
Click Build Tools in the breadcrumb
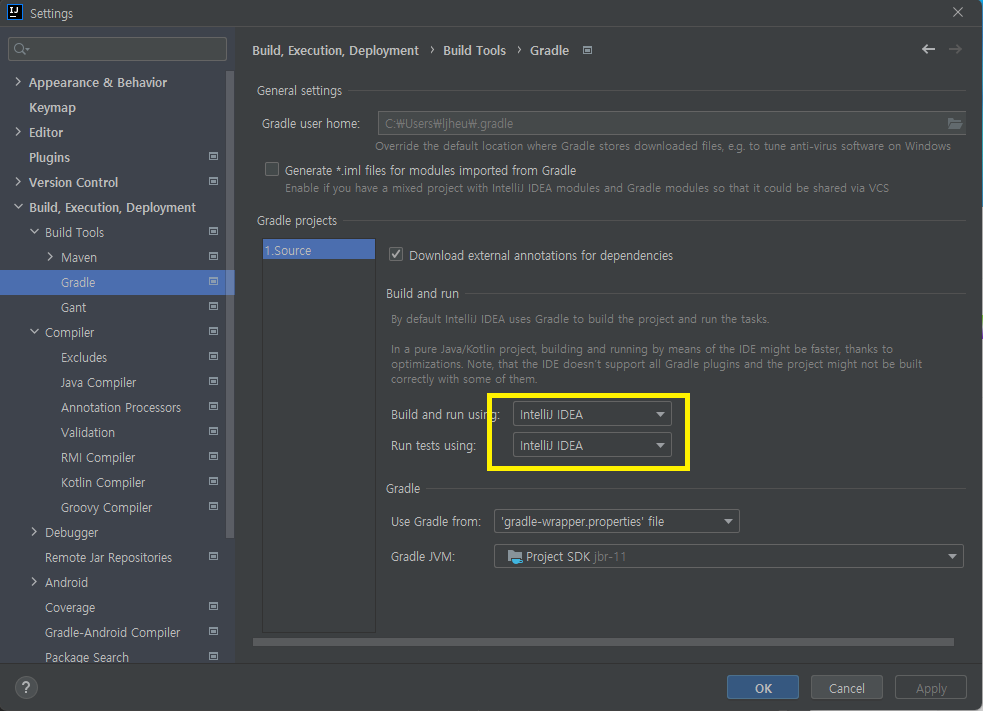pos(474,50)
